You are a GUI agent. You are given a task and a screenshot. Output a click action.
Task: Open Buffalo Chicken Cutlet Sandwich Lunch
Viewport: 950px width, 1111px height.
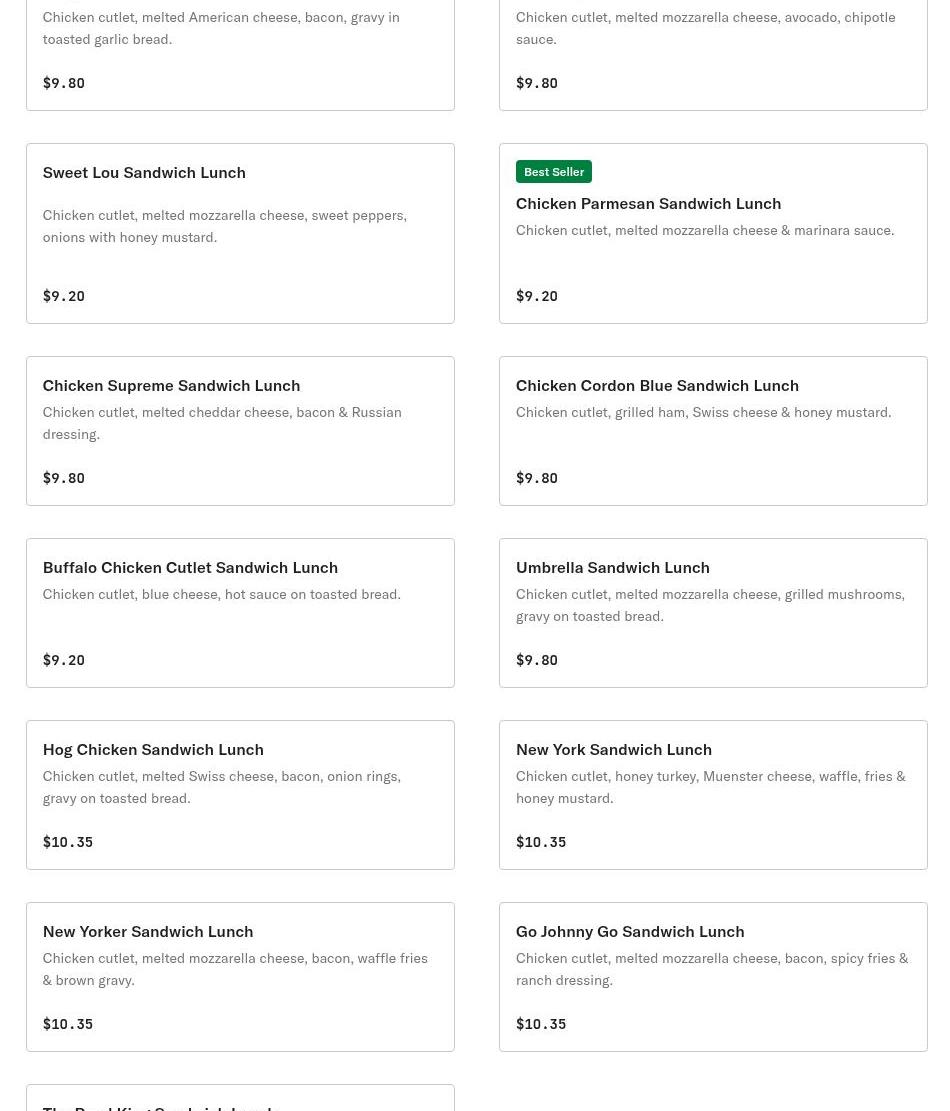coord(240,613)
